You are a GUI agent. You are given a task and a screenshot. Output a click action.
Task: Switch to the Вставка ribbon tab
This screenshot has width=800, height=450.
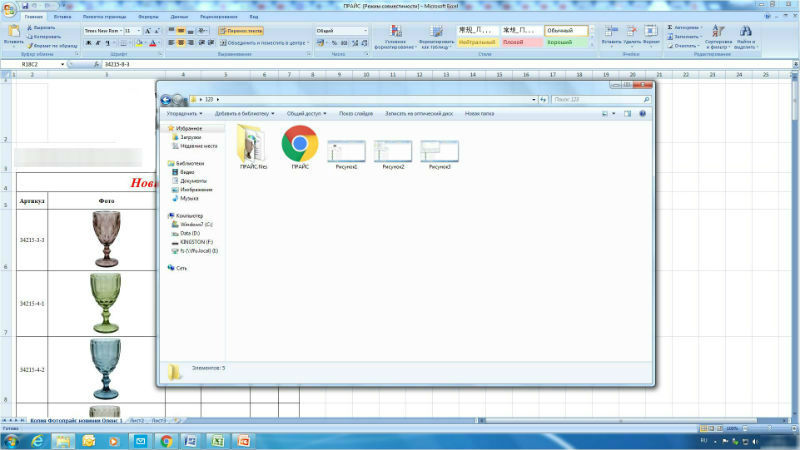tap(62, 17)
